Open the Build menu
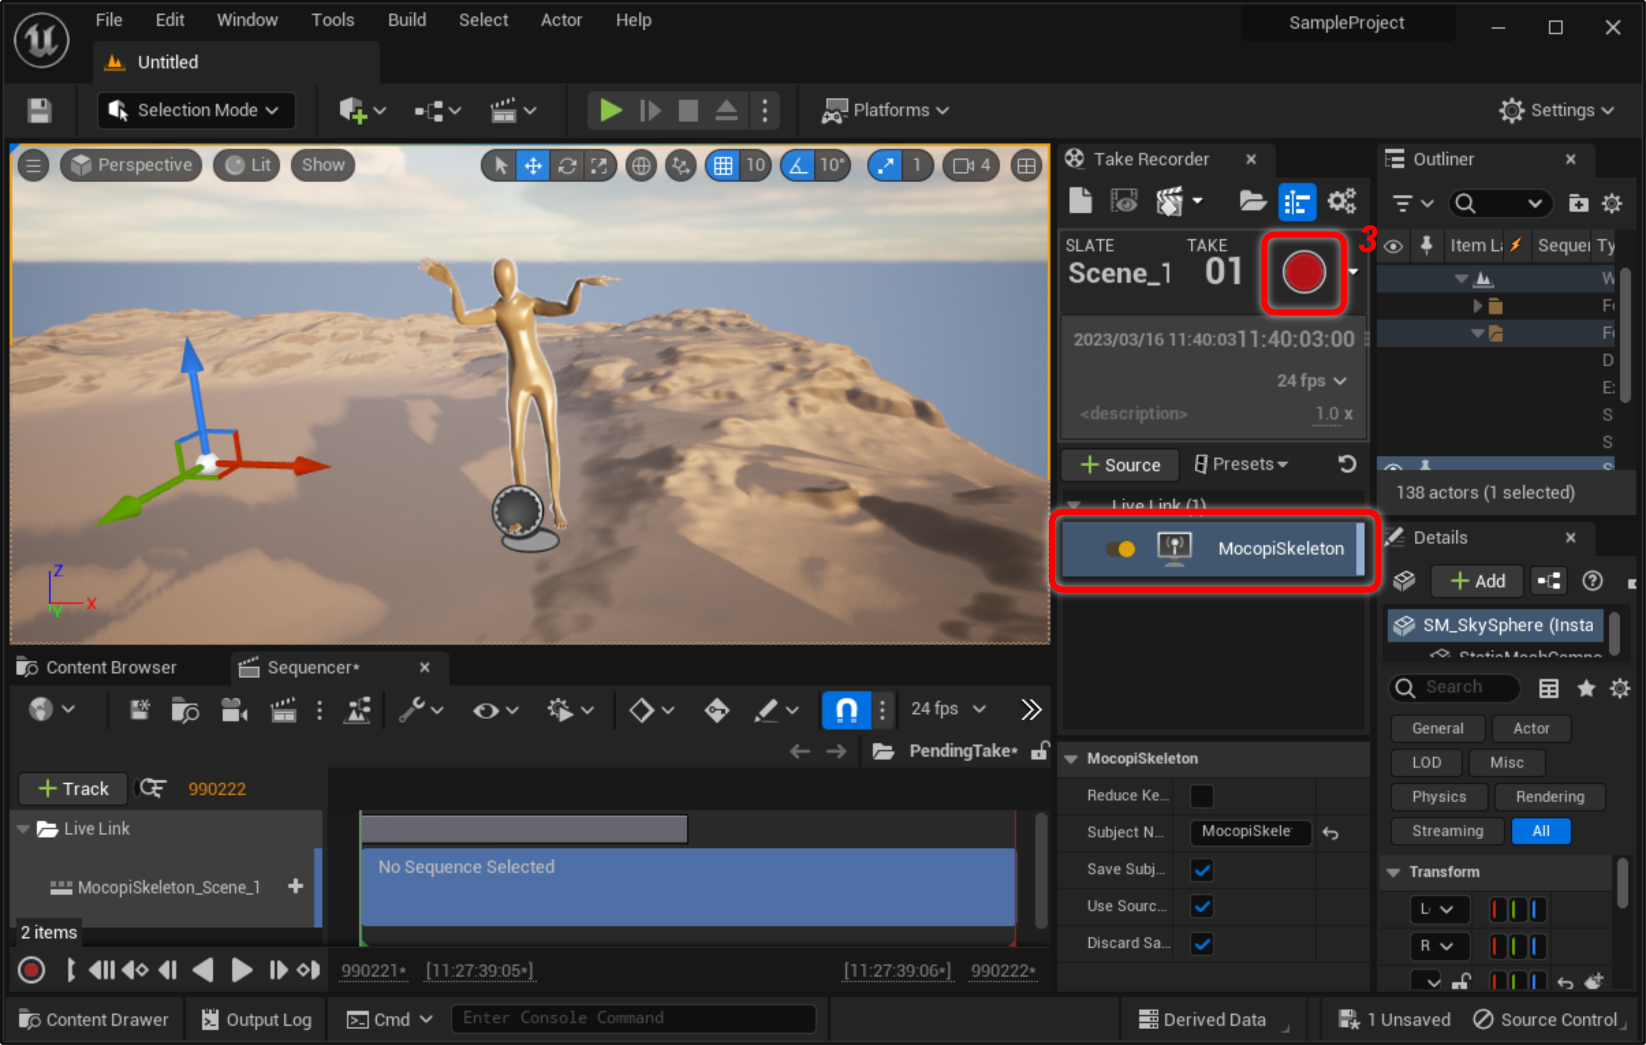Screen dimensions: 1646x1045 [x=406, y=20]
